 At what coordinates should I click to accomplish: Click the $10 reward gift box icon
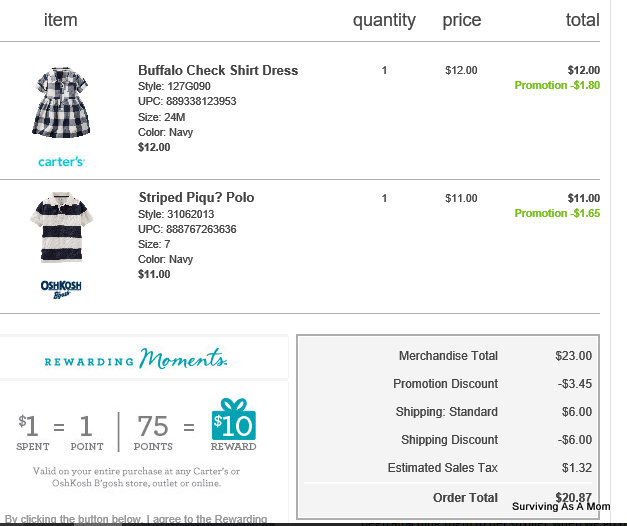(x=234, y=419)
